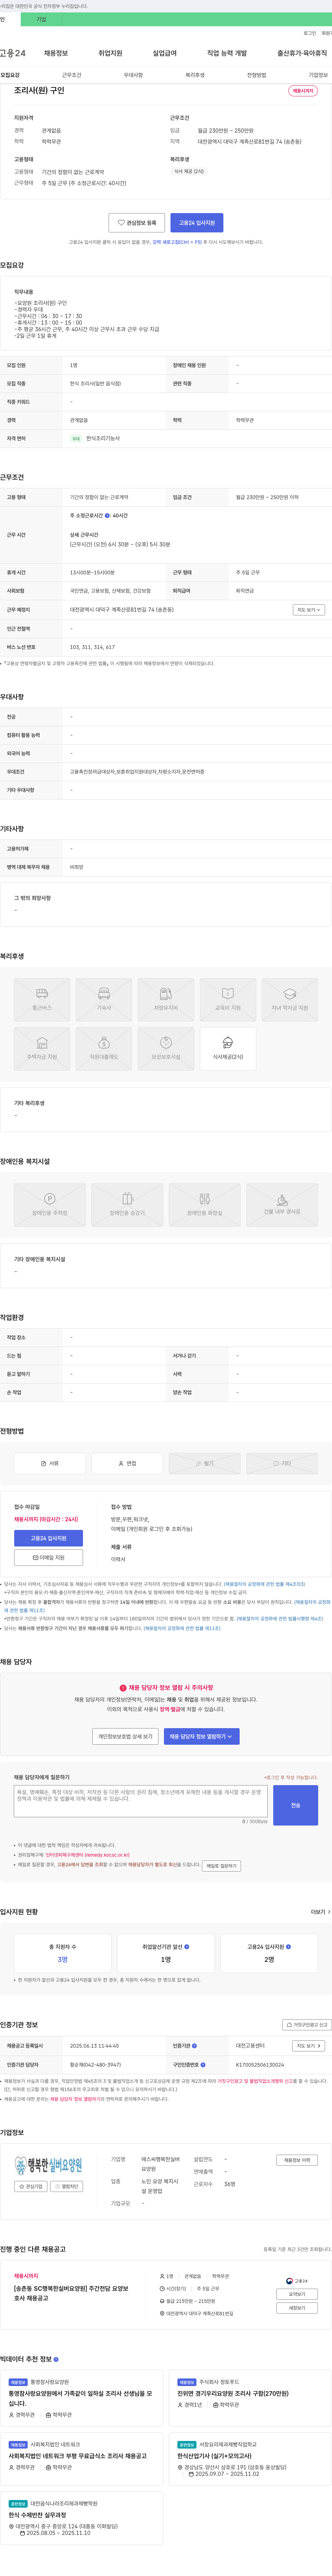Click the 통근버스 welfare icon

(42, 1000)
